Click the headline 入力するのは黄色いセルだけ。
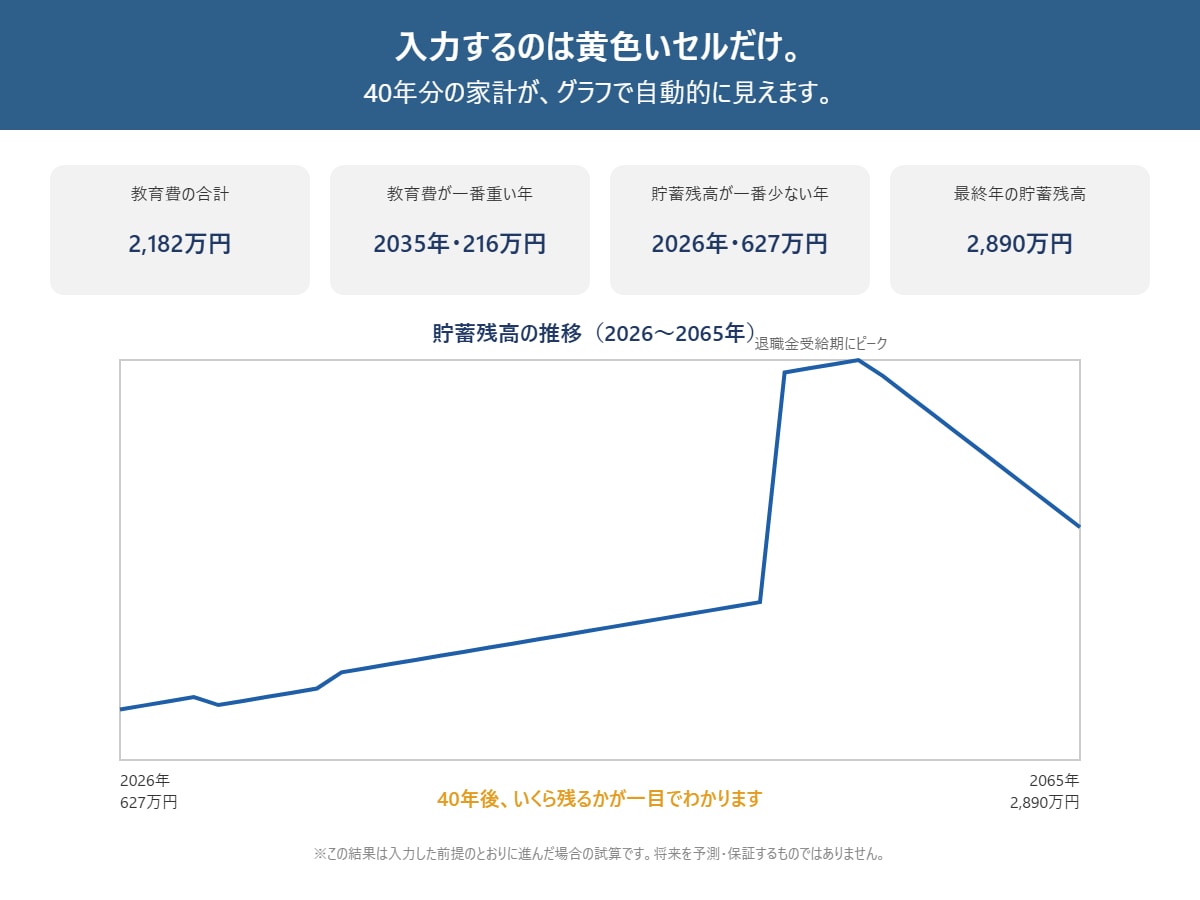This screenshot has height=900, width=1200. tap(599, 47)
